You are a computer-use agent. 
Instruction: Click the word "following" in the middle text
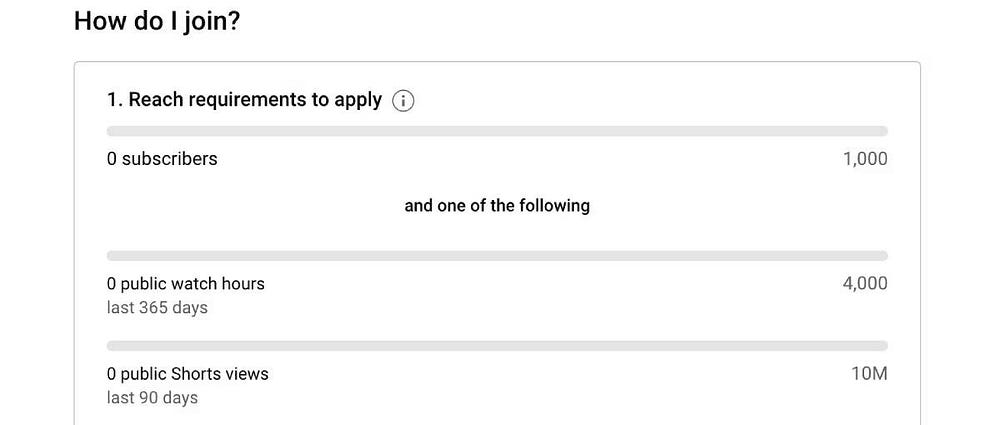554,206
